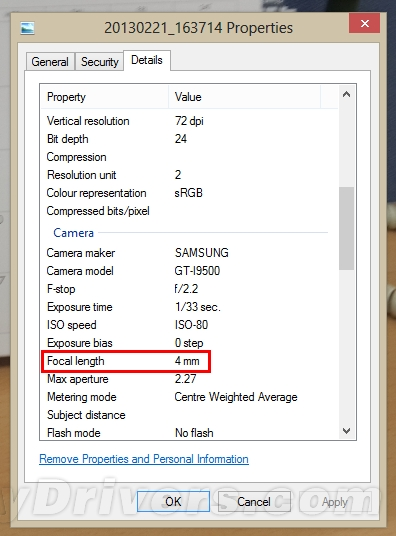Select the Focal length property

pyautogui.click(x=76, y=361)
